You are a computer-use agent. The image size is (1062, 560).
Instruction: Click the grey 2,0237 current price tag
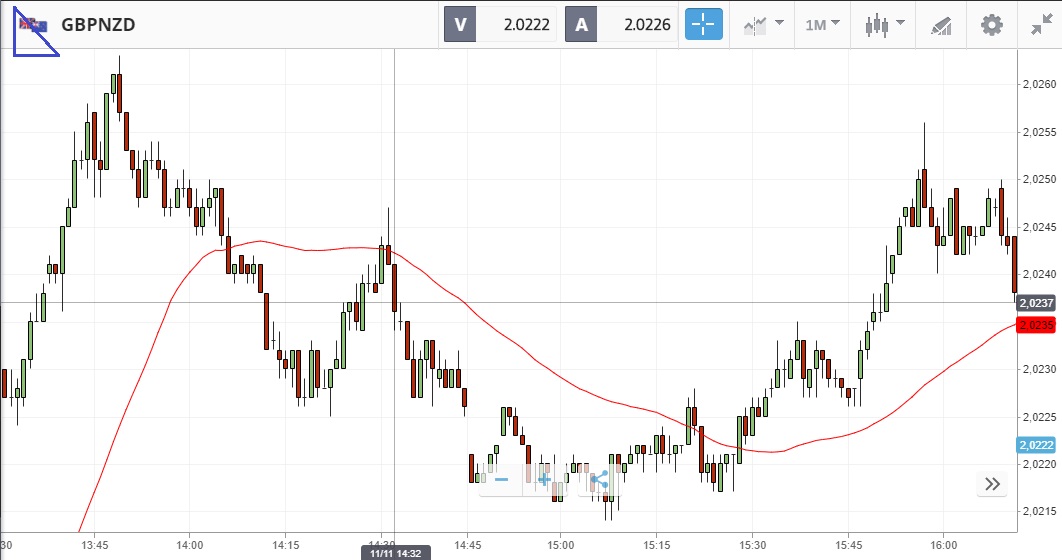pos(1037,302)
